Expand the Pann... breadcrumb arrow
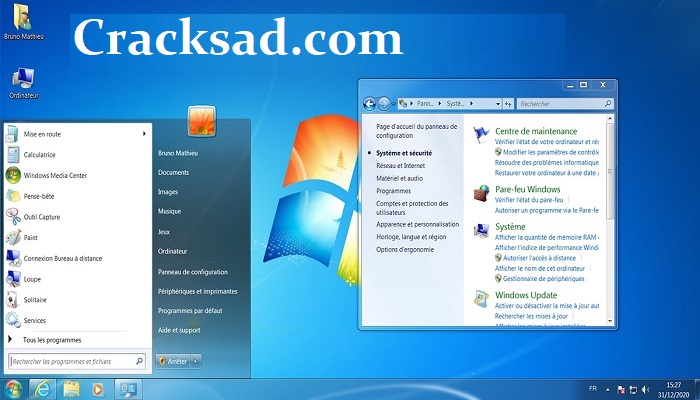The width and height of the screenshot is (700, 400). [x=439, y=104]
